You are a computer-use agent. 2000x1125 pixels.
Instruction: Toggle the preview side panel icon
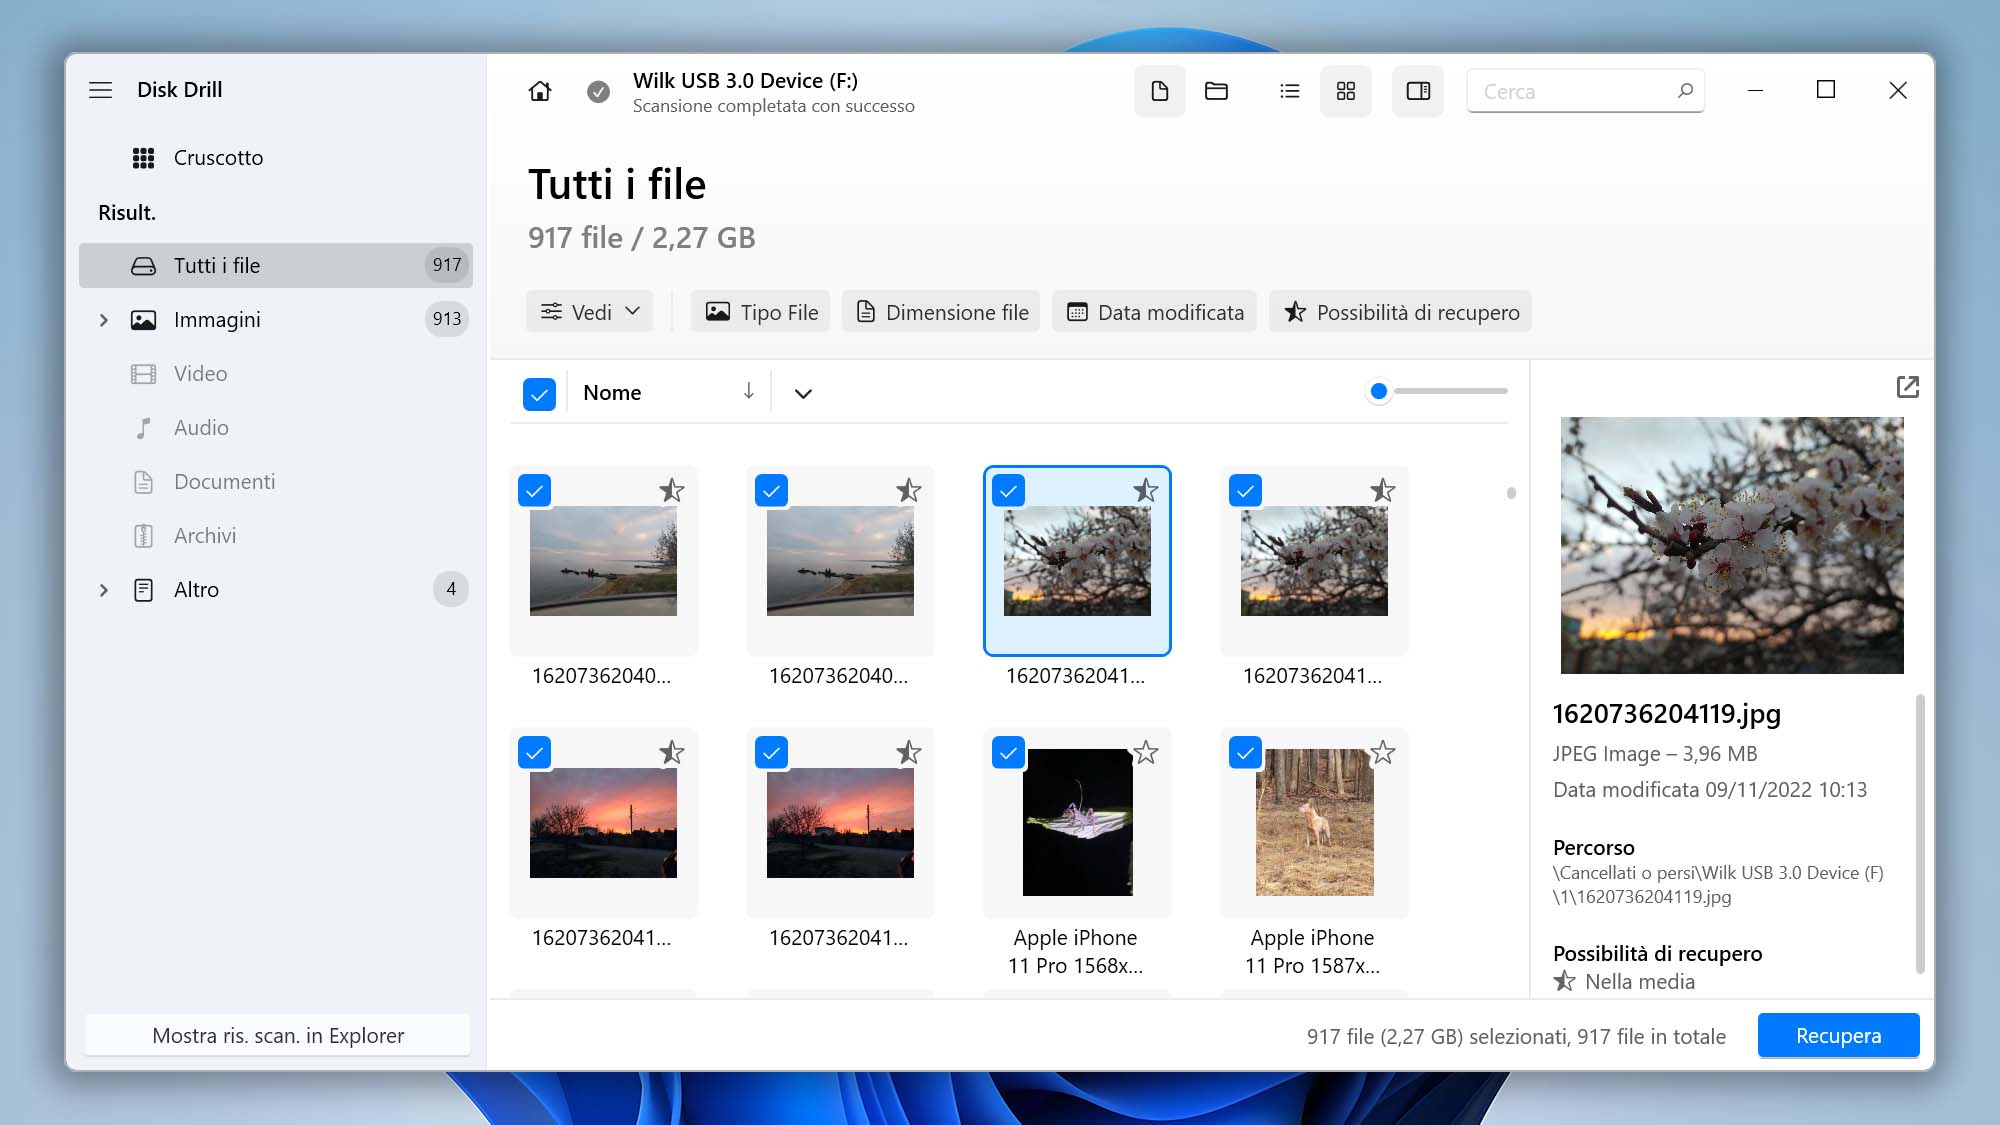pos(1418,91)
